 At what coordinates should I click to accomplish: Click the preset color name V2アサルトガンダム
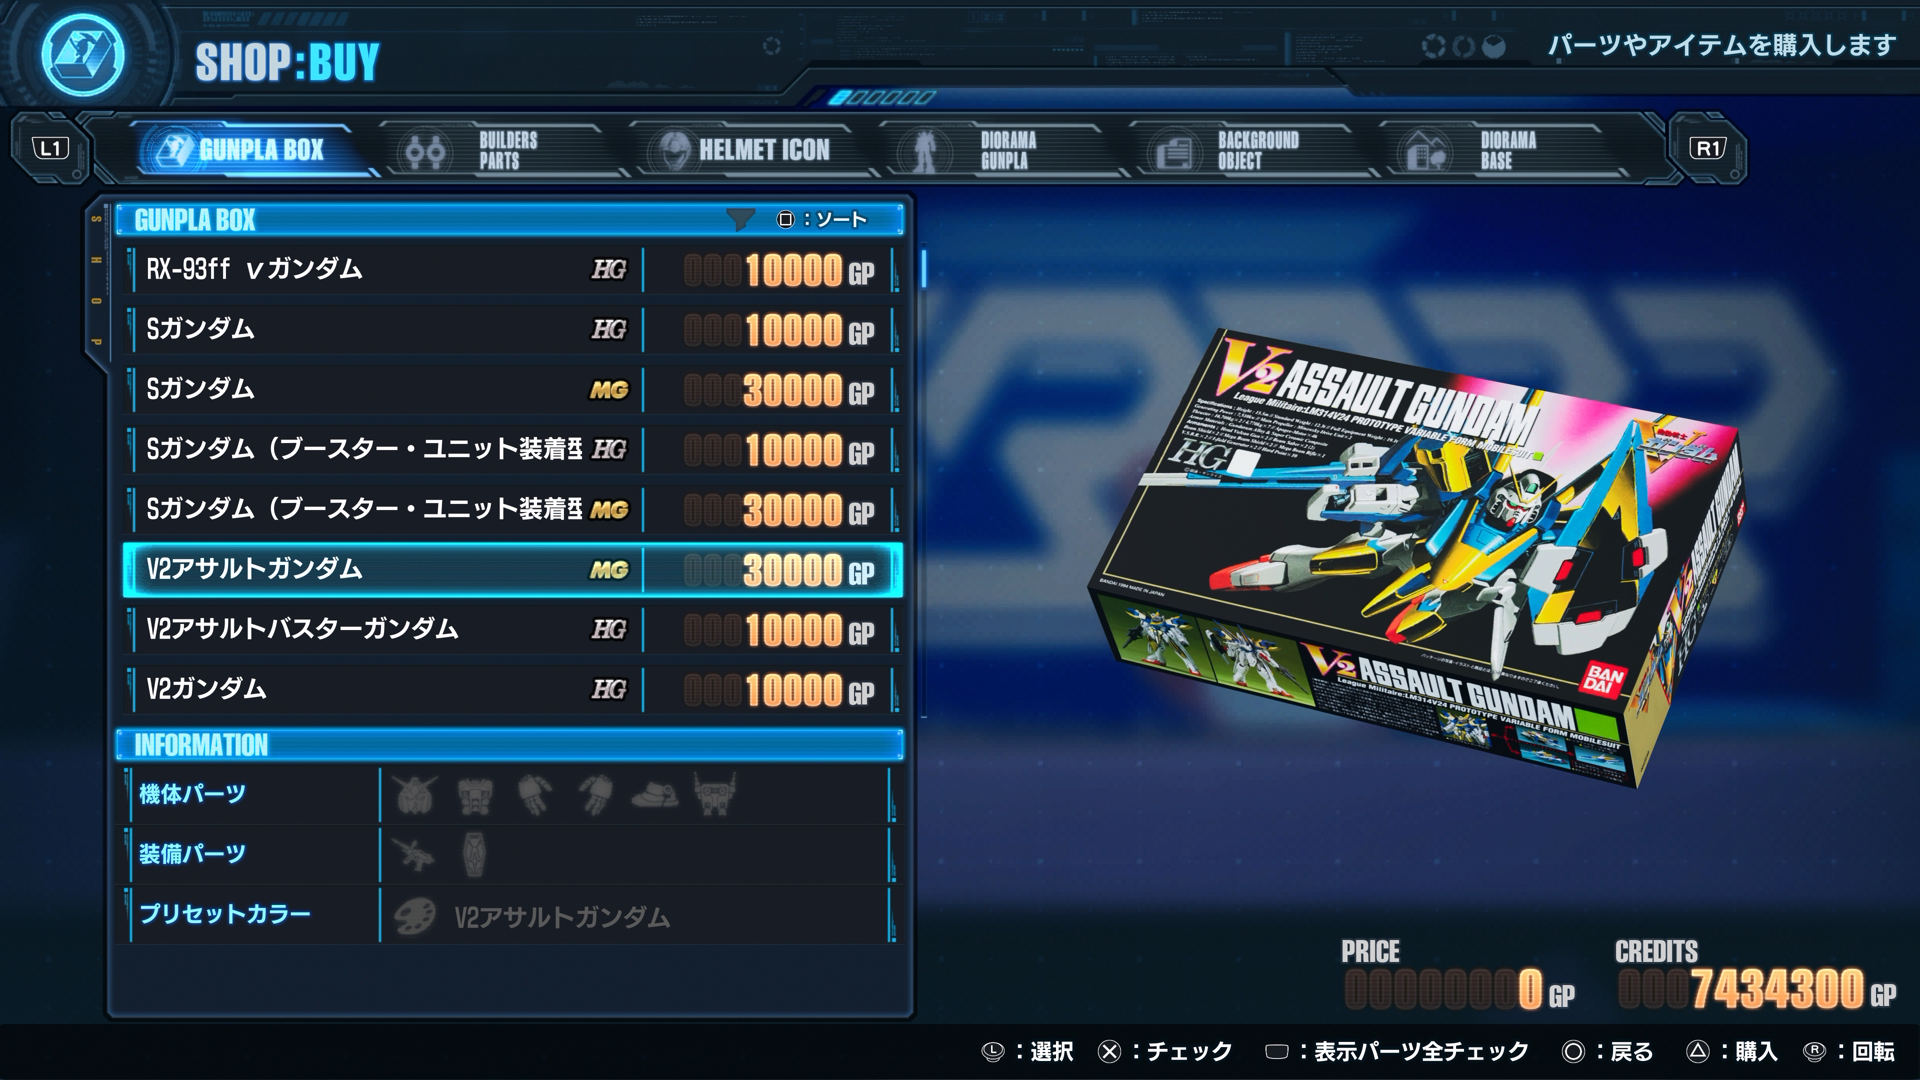[x=562, y=918]
